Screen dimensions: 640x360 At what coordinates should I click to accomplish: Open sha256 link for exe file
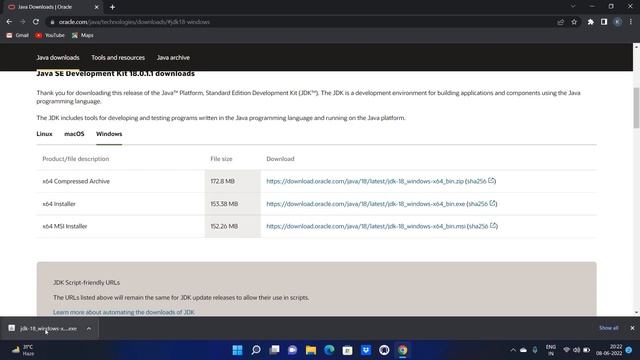pyautogui.click(x=482, y=204)
